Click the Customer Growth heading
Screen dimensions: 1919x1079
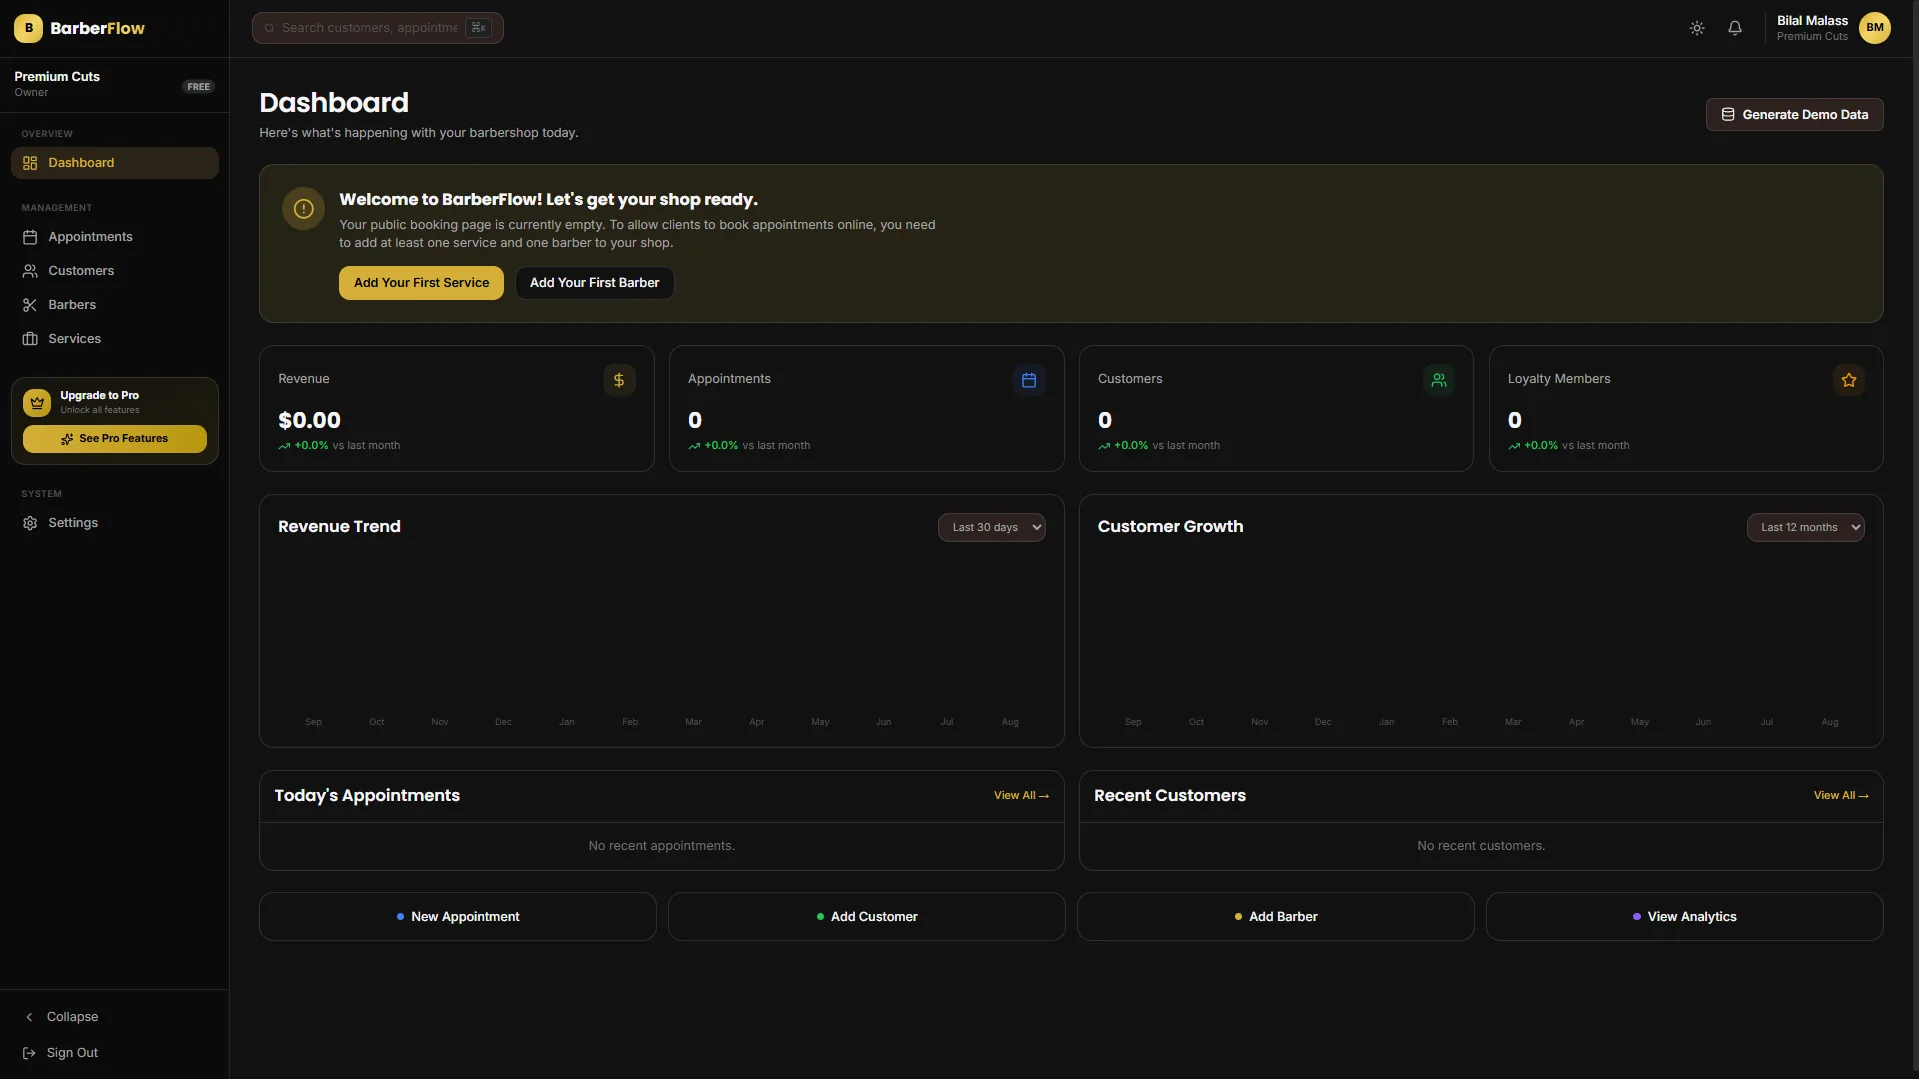(1170, 527)
